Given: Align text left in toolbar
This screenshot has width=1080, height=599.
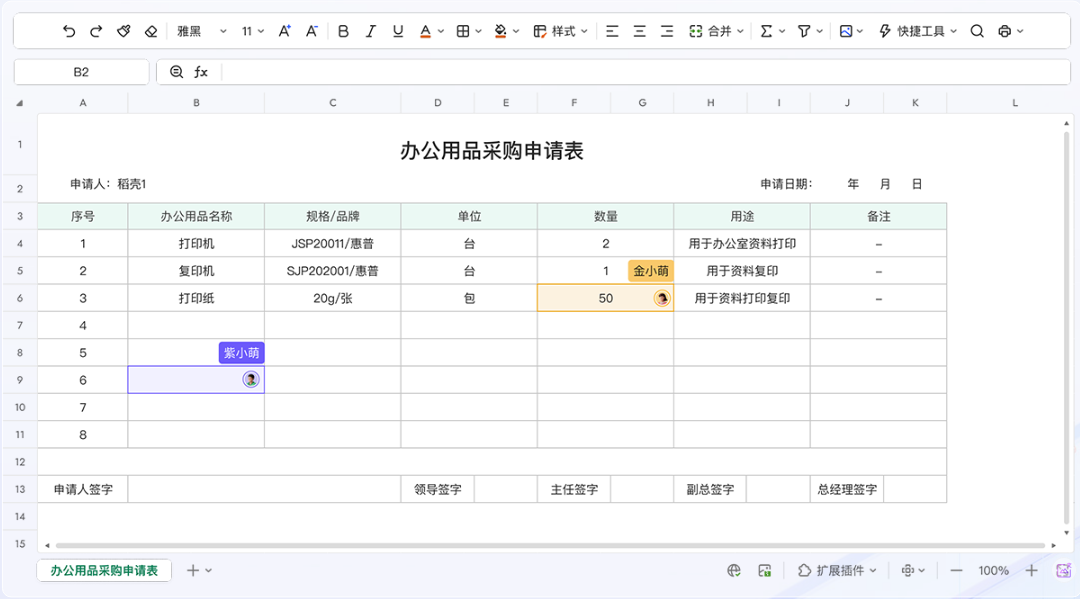Looking at the screenshot, I should pyautogui.click(x=612, y=31).
